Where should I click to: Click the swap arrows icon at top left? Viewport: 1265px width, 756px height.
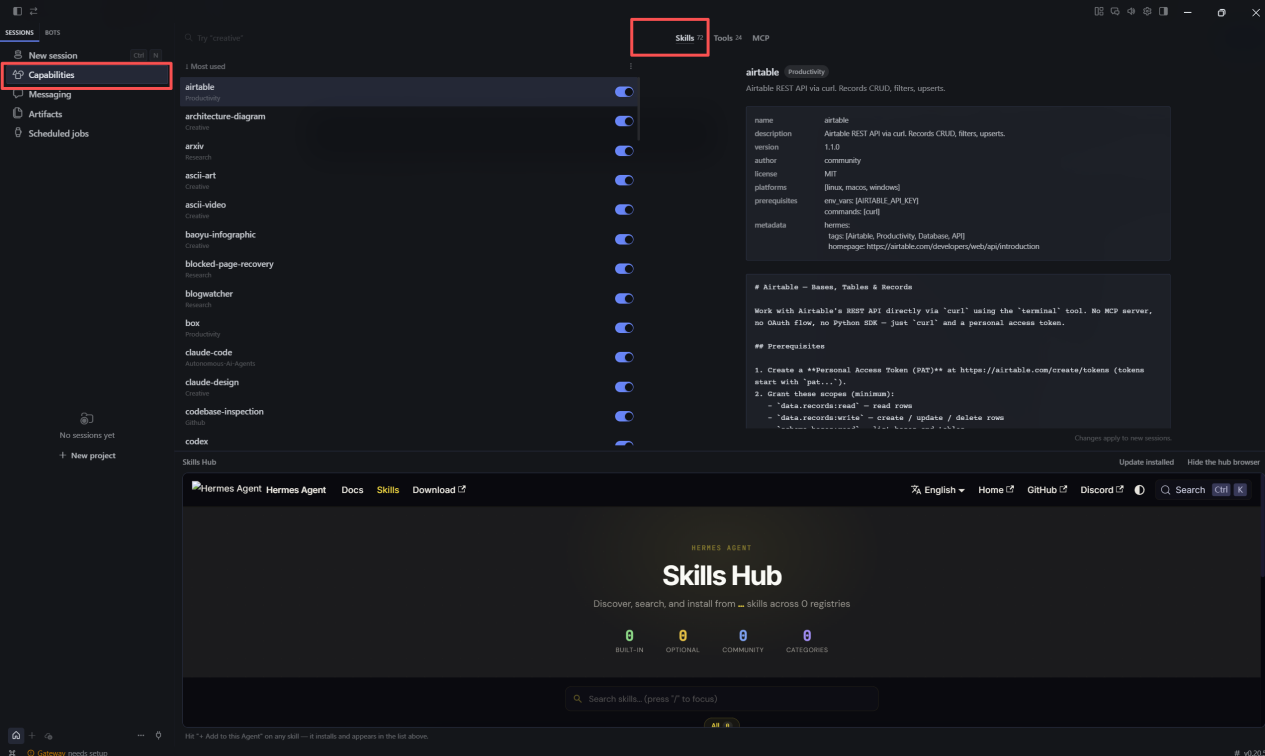coord(34,11)
